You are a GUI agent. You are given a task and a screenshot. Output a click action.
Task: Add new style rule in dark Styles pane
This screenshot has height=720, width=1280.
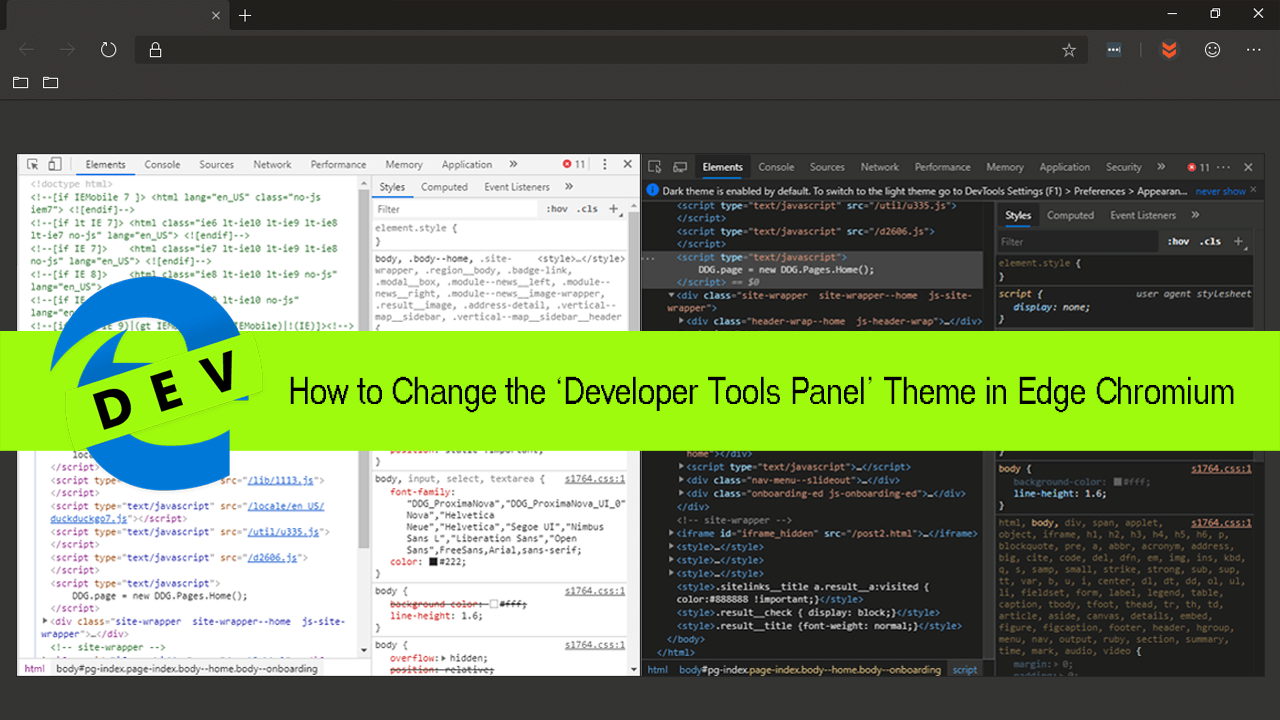click(x=1238, y=241)
